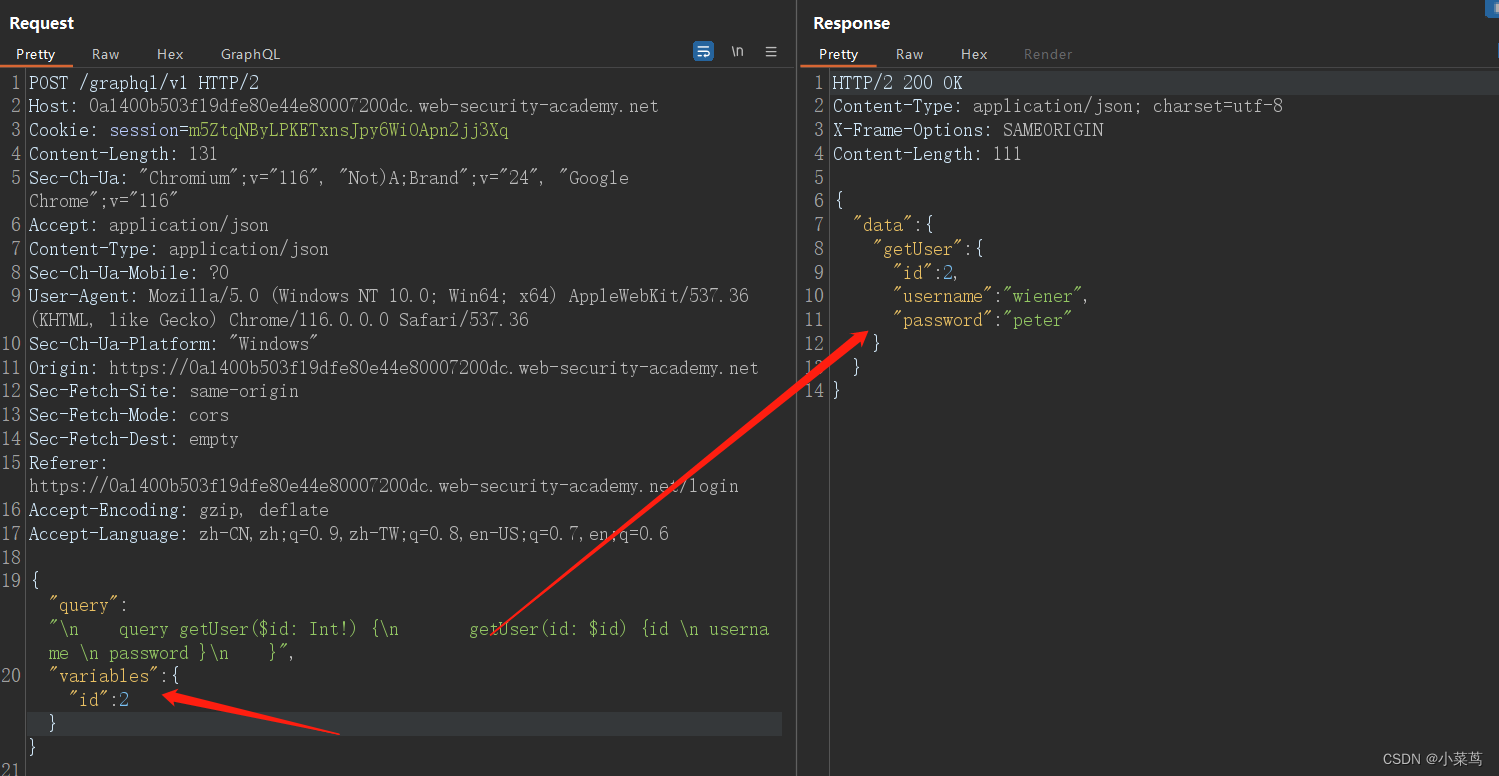
Task: Click the HTTP/2 200 OK status line
Action: [897, 82]
